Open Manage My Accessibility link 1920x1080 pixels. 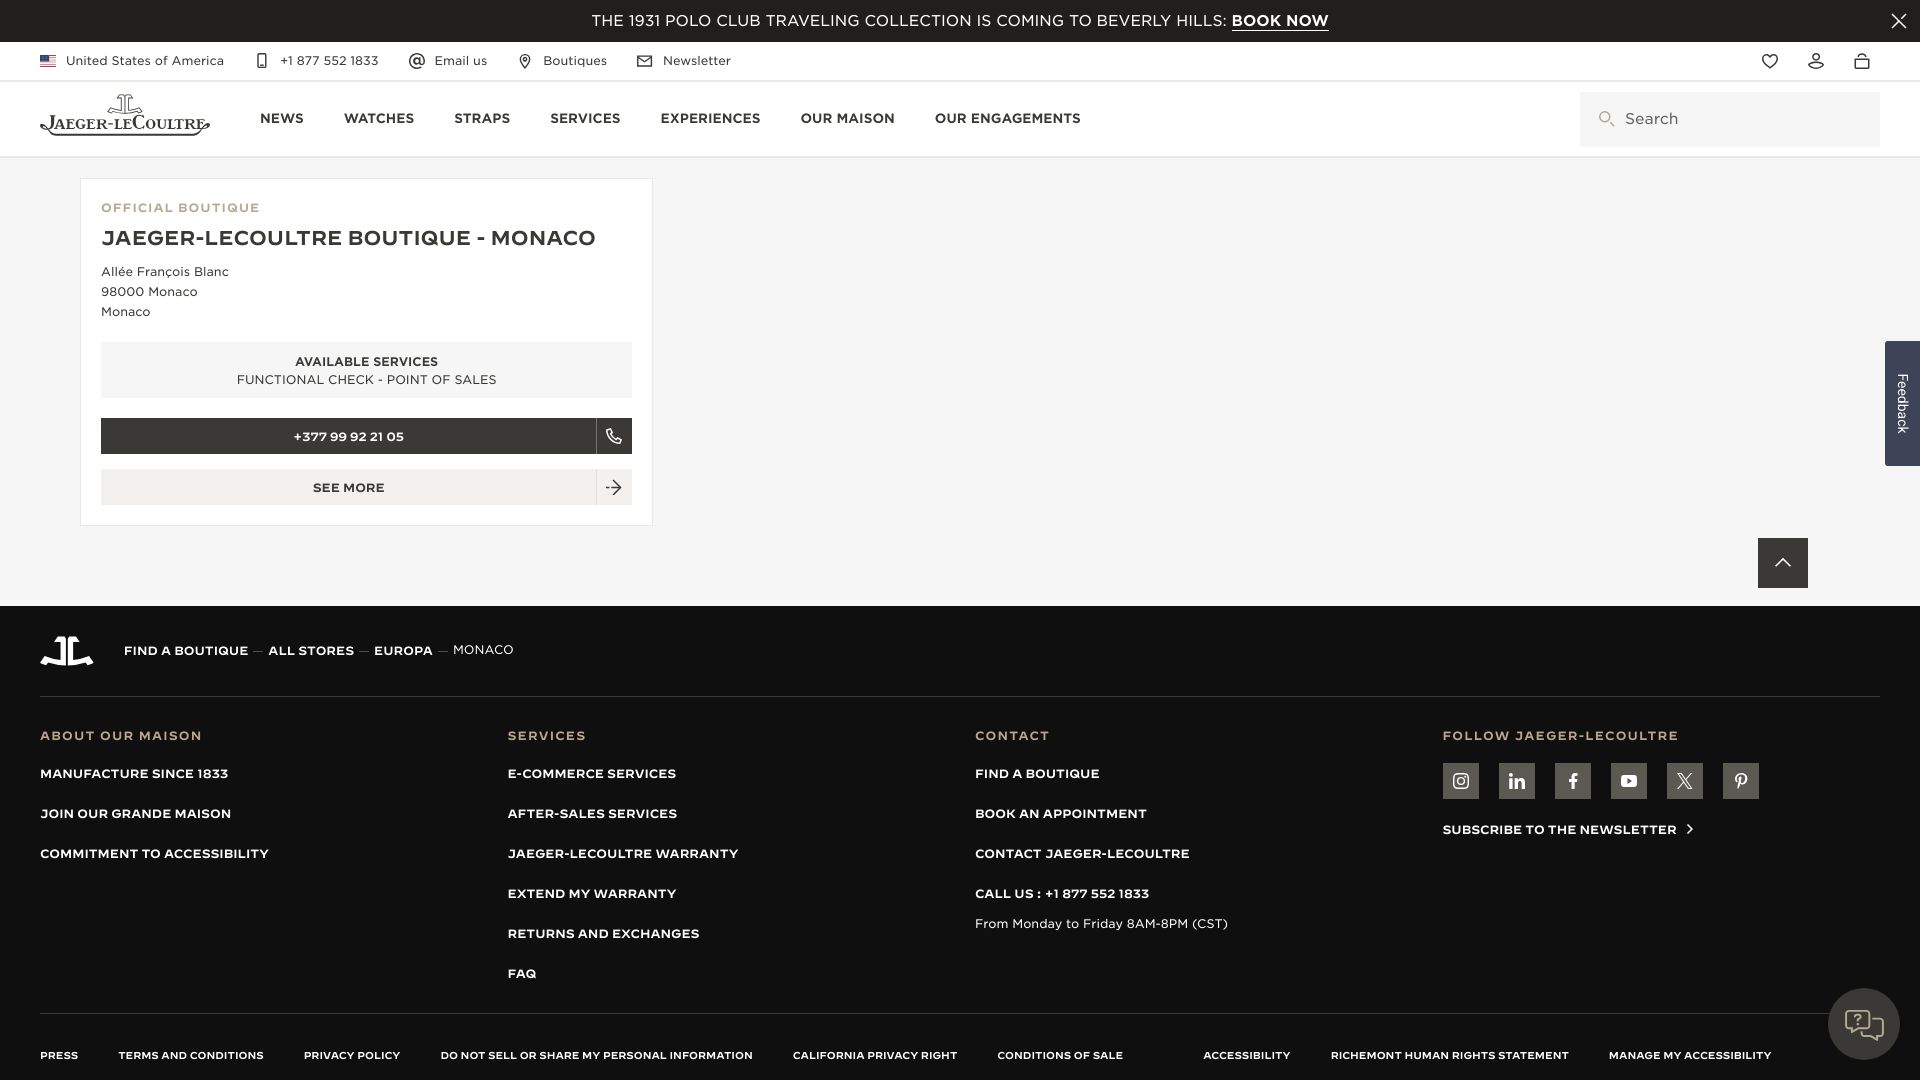click(1690, 1056)
